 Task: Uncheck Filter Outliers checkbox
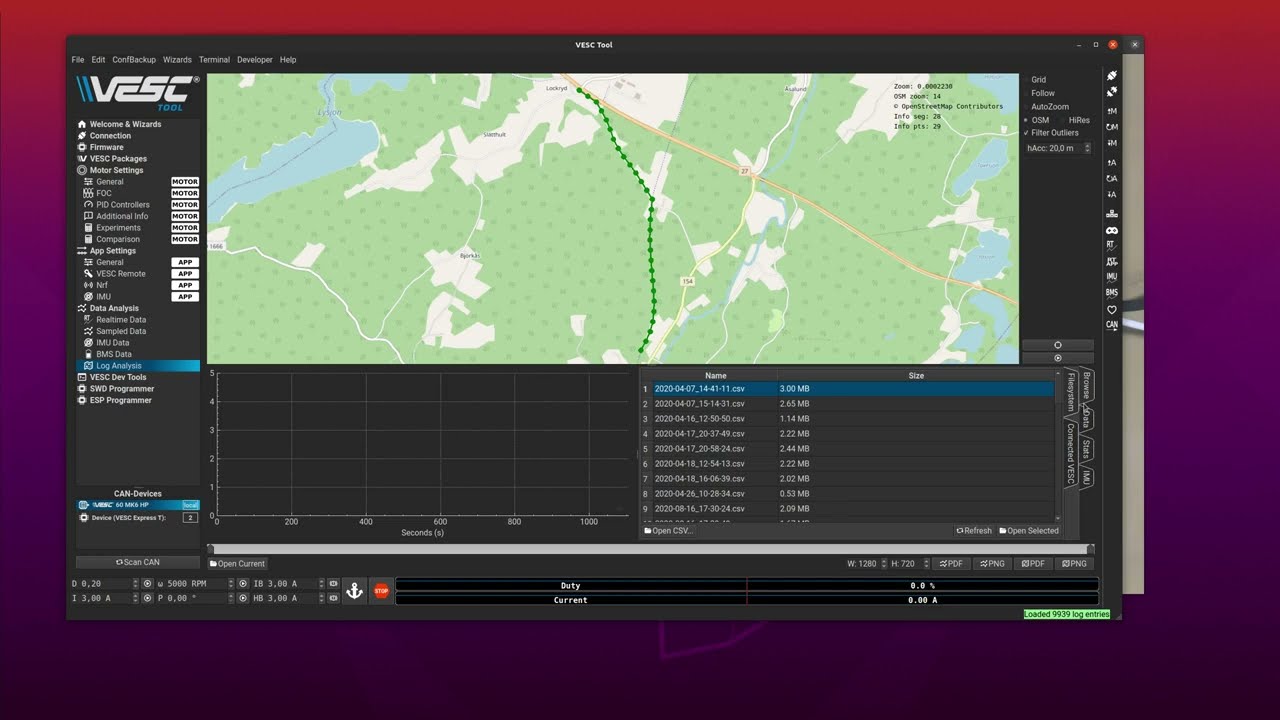click(1050, 133)
